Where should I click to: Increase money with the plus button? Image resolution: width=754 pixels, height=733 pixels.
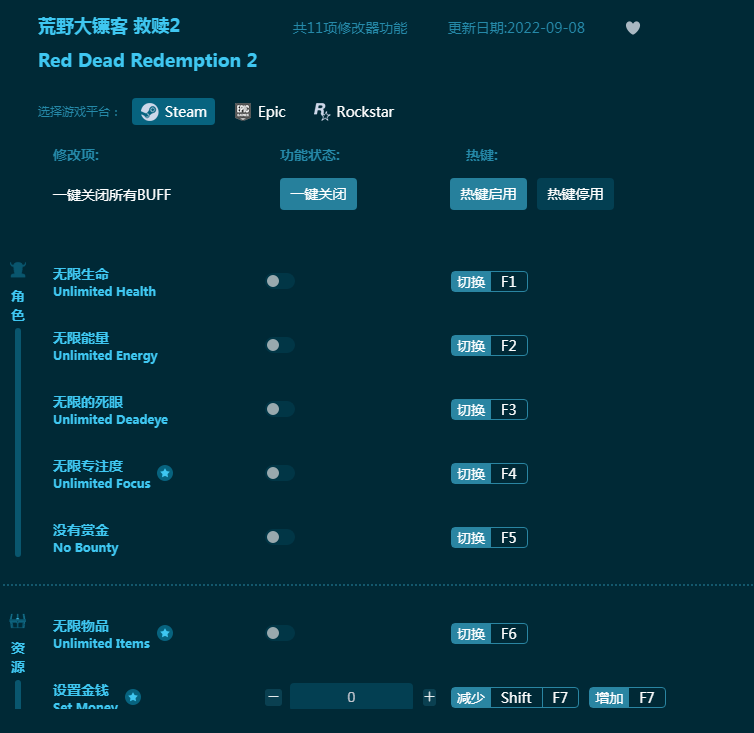click(x=429, y=697)
